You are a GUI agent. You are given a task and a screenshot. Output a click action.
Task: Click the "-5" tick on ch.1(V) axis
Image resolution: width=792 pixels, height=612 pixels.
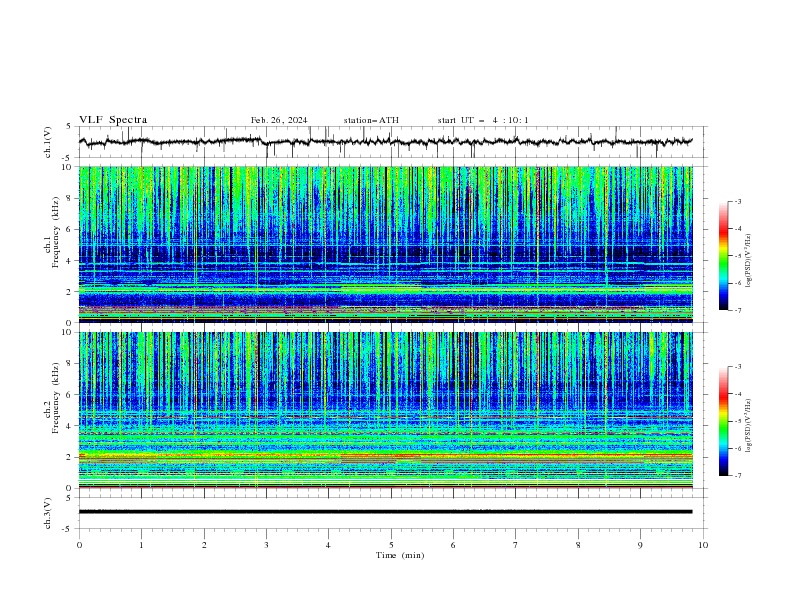click(68, 158)
